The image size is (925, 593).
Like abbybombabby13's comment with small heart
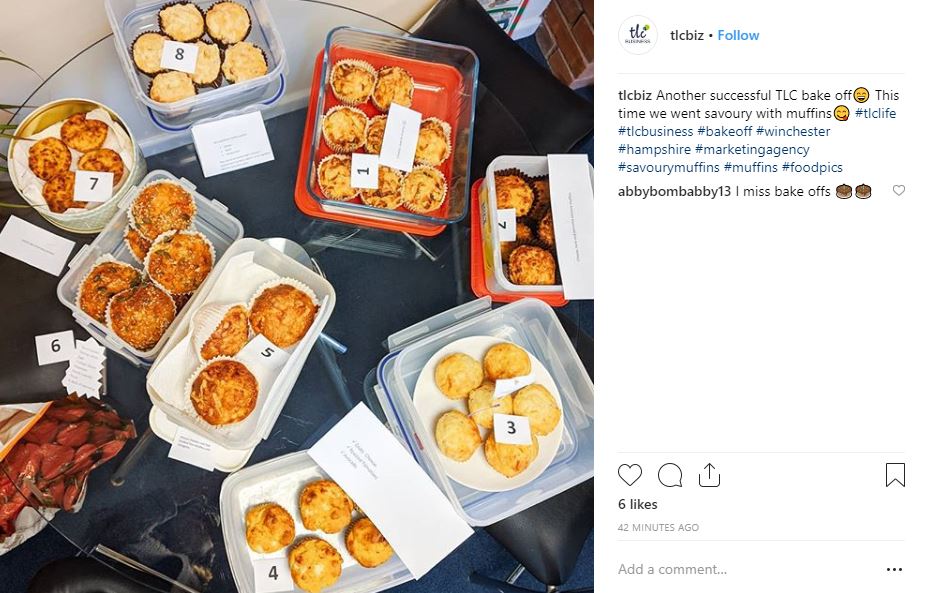[x=898, y=191]
